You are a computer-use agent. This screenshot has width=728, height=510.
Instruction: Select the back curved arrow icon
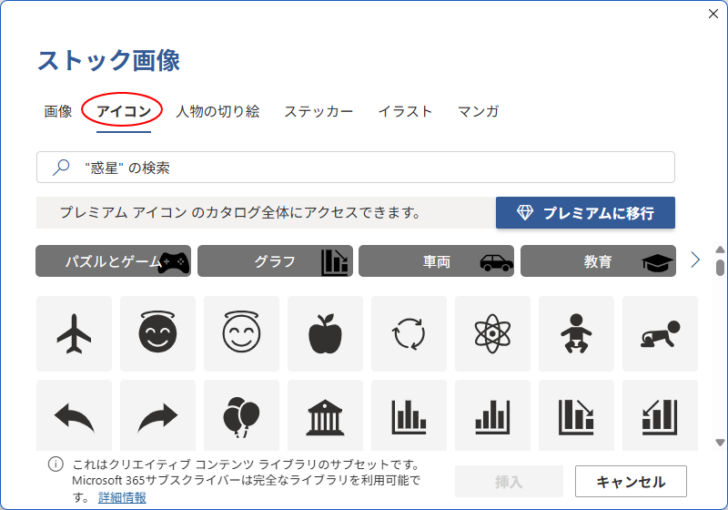coord(74,416)
